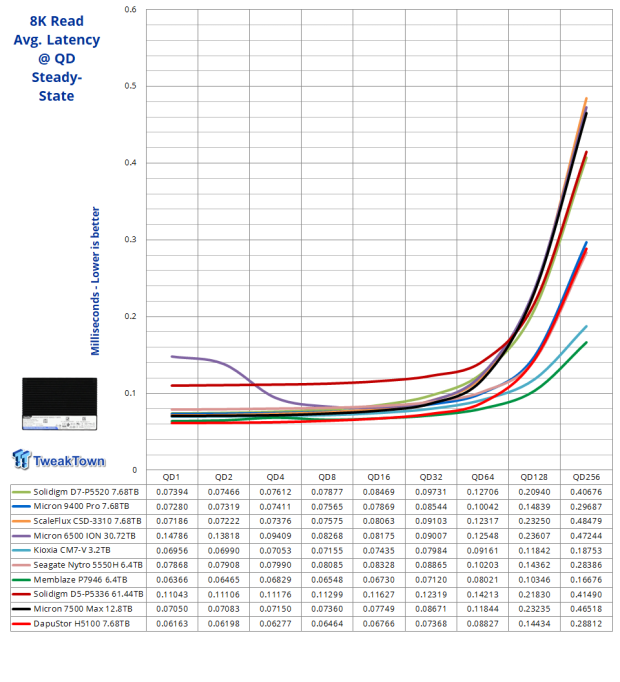This screenshot has width=620, height=682.
Task: Select the DapuStor H5100 7.68TB legend label
Action: click(x=81, y=624)
